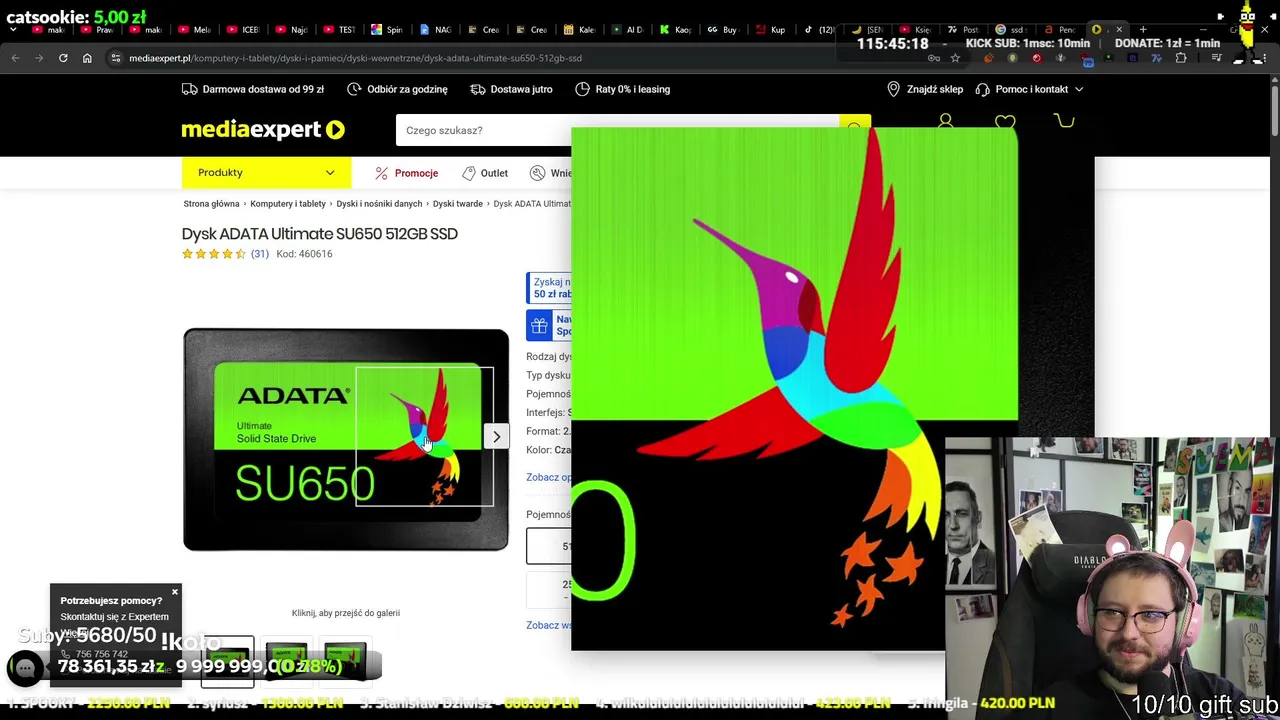Click the product star rating

point(214,254)
